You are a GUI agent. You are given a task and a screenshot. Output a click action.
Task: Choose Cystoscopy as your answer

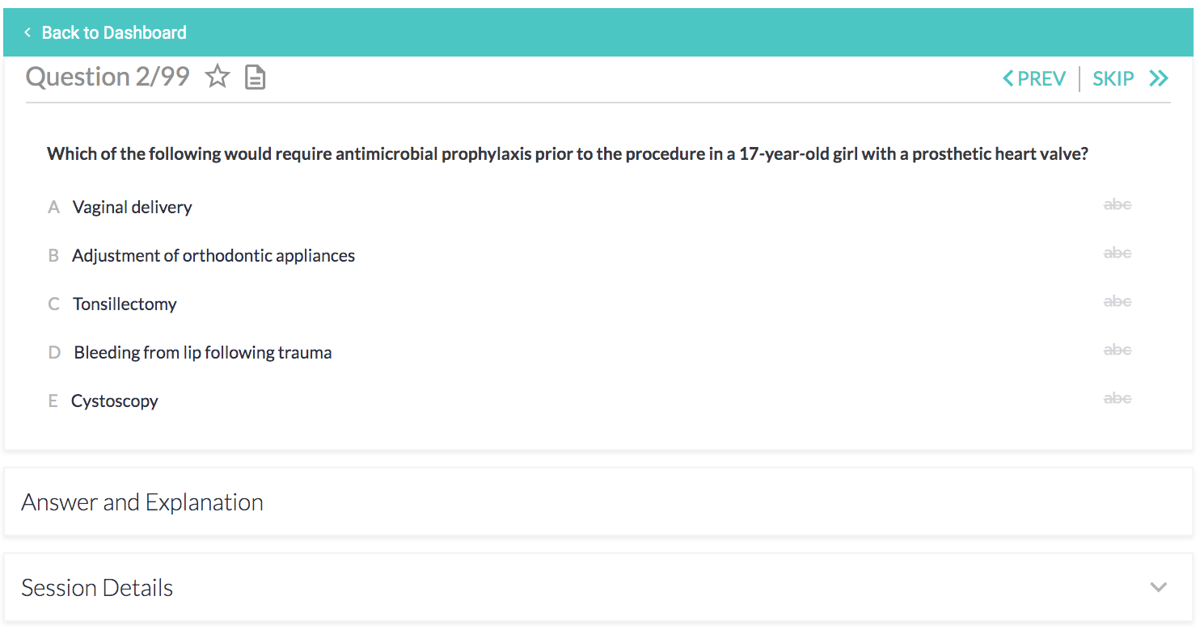114,400
